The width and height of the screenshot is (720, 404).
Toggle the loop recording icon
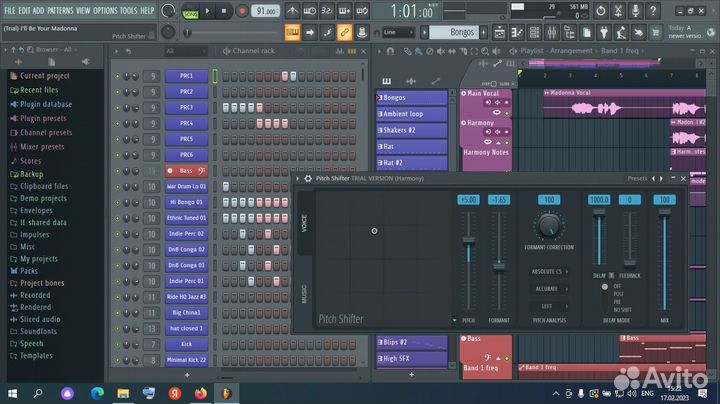[362, 11]
